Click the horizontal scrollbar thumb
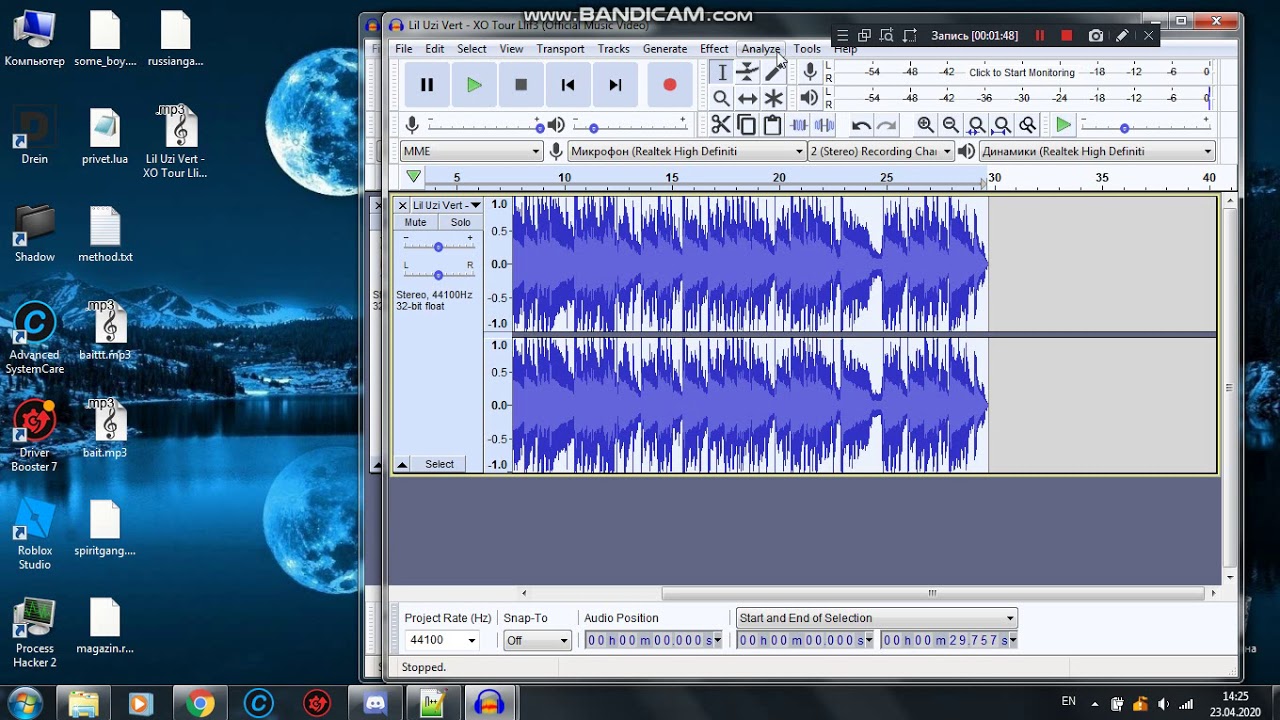 (x=931, y=593)
